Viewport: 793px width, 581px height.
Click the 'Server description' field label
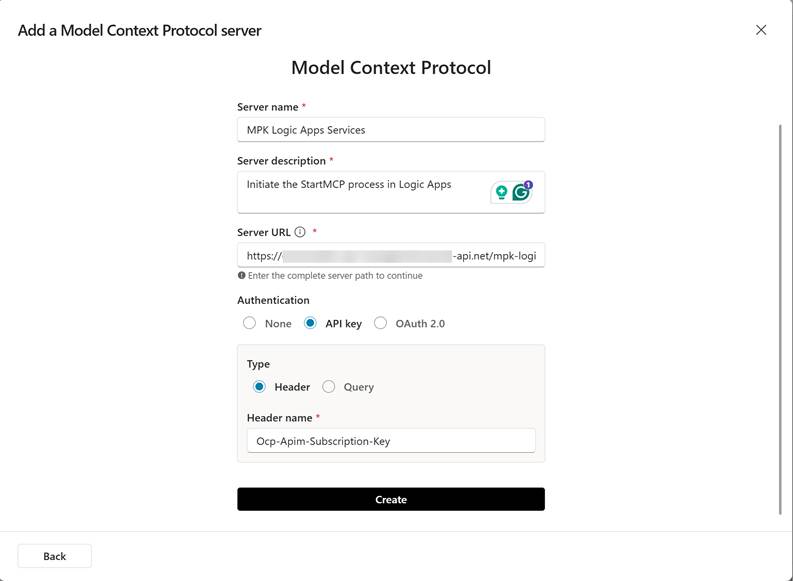pos(281,161)
